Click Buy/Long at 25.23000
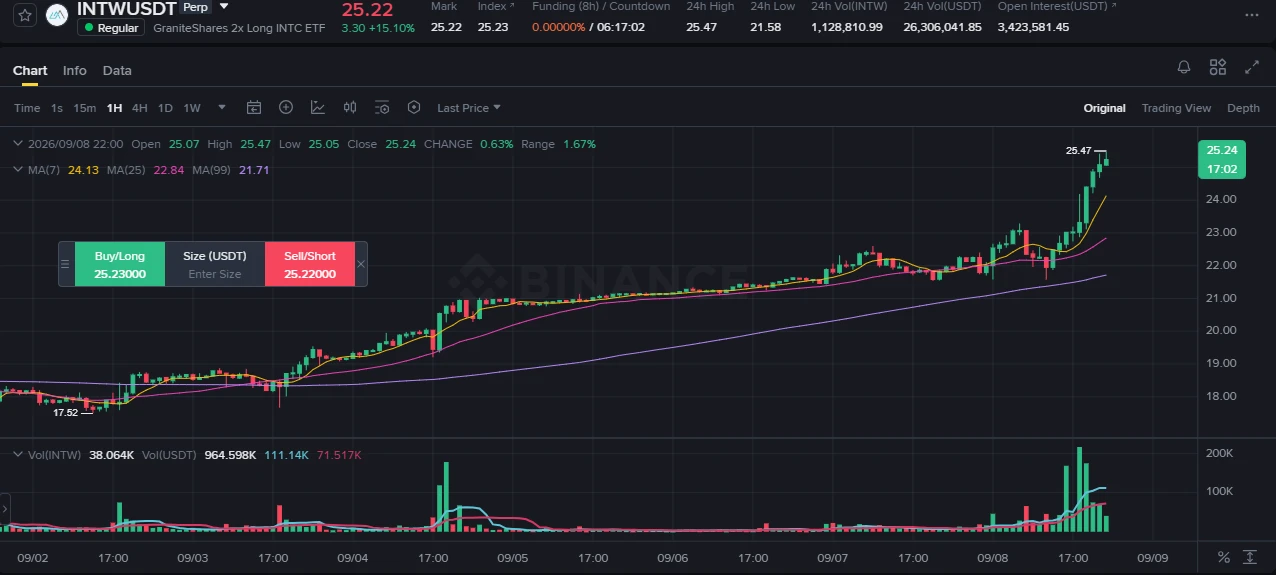The height and width of the screenshot is (575, 1276). [120, 264]
